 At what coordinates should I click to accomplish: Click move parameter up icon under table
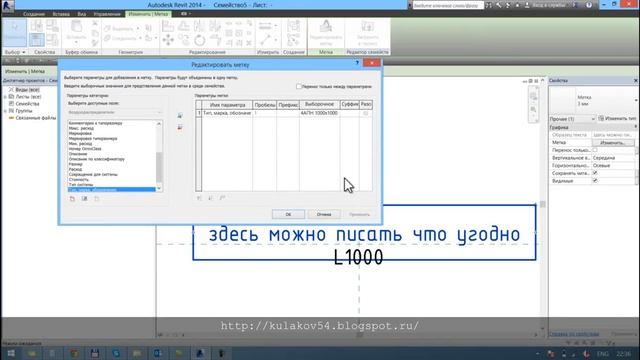pos(199,198)
